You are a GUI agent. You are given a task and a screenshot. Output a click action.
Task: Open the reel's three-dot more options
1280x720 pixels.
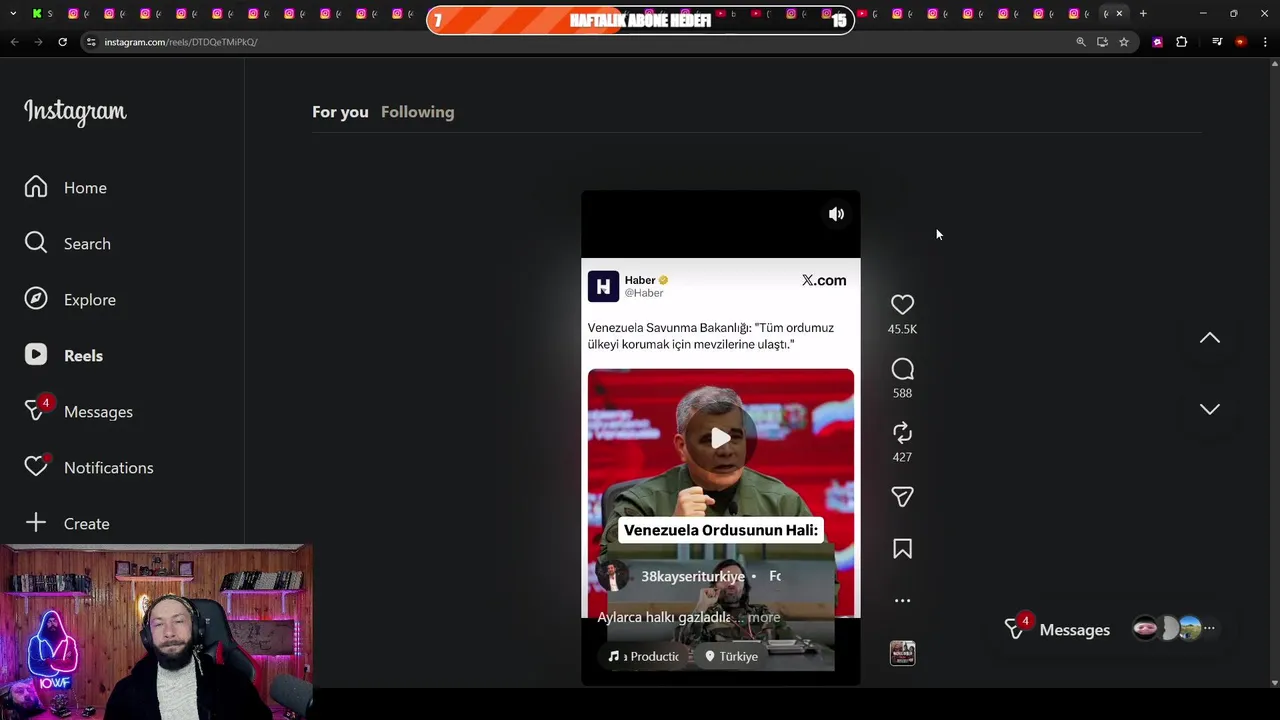tap(902, 601)
